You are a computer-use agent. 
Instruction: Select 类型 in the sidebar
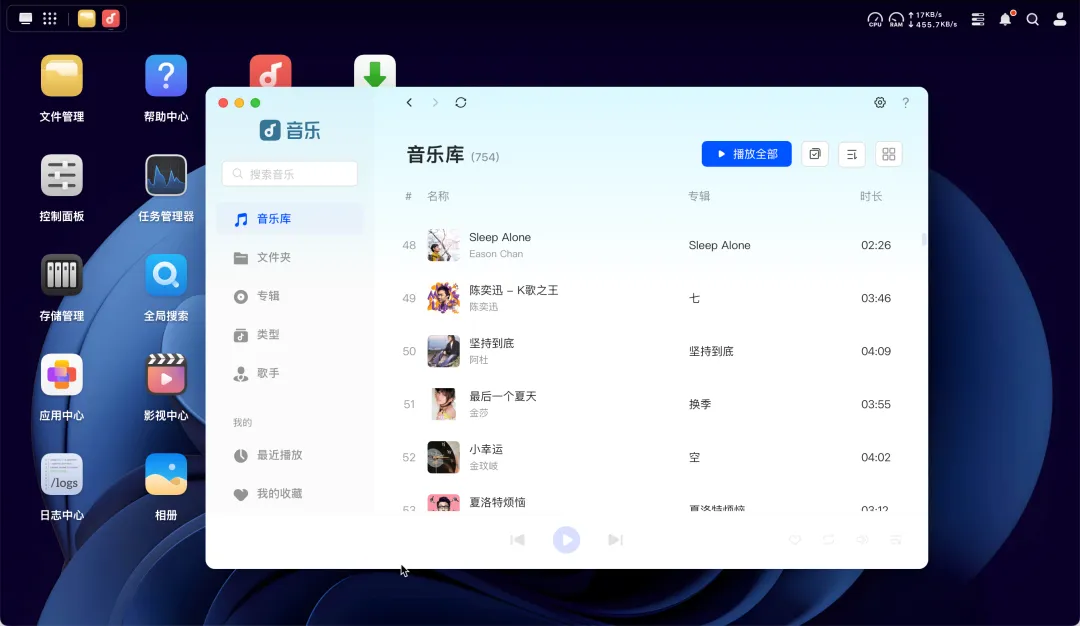pos(290,335)
